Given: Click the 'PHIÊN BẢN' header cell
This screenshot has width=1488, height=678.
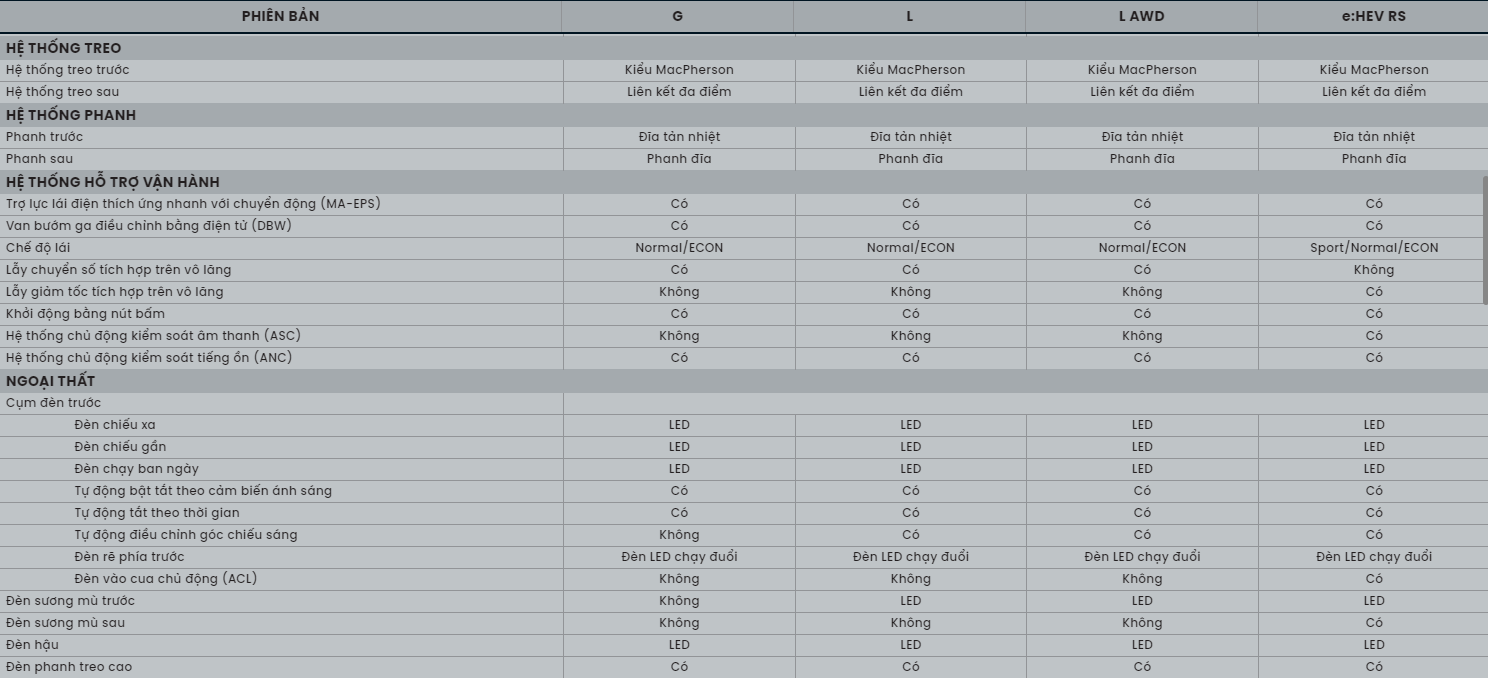Looking at the screenshot, I should point(280,16).
